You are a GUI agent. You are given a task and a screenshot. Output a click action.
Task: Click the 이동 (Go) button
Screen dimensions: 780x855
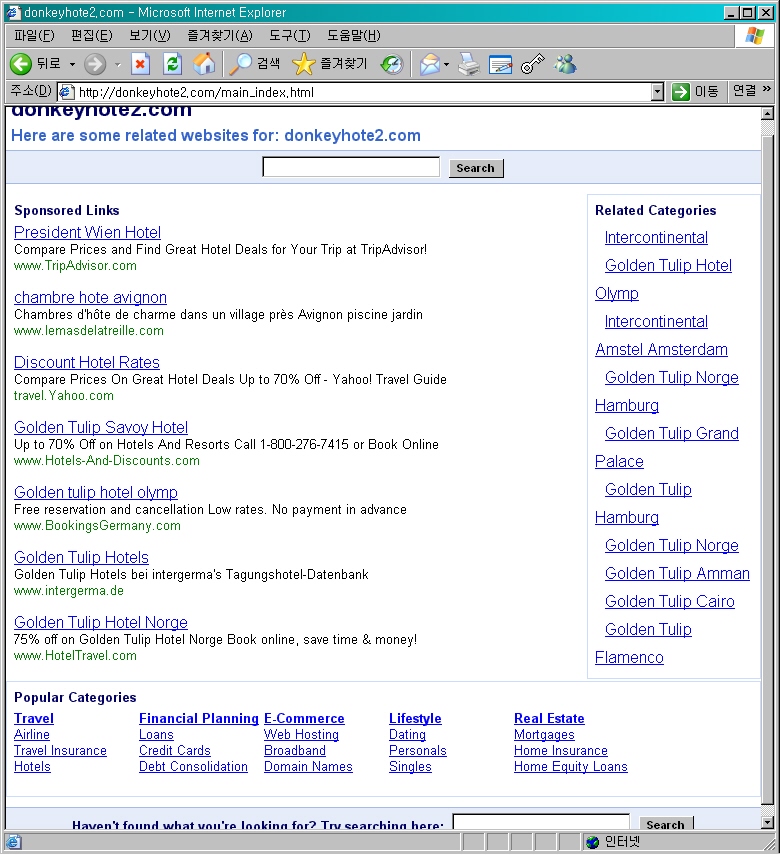pyautogui.click(x=696, y=92)
